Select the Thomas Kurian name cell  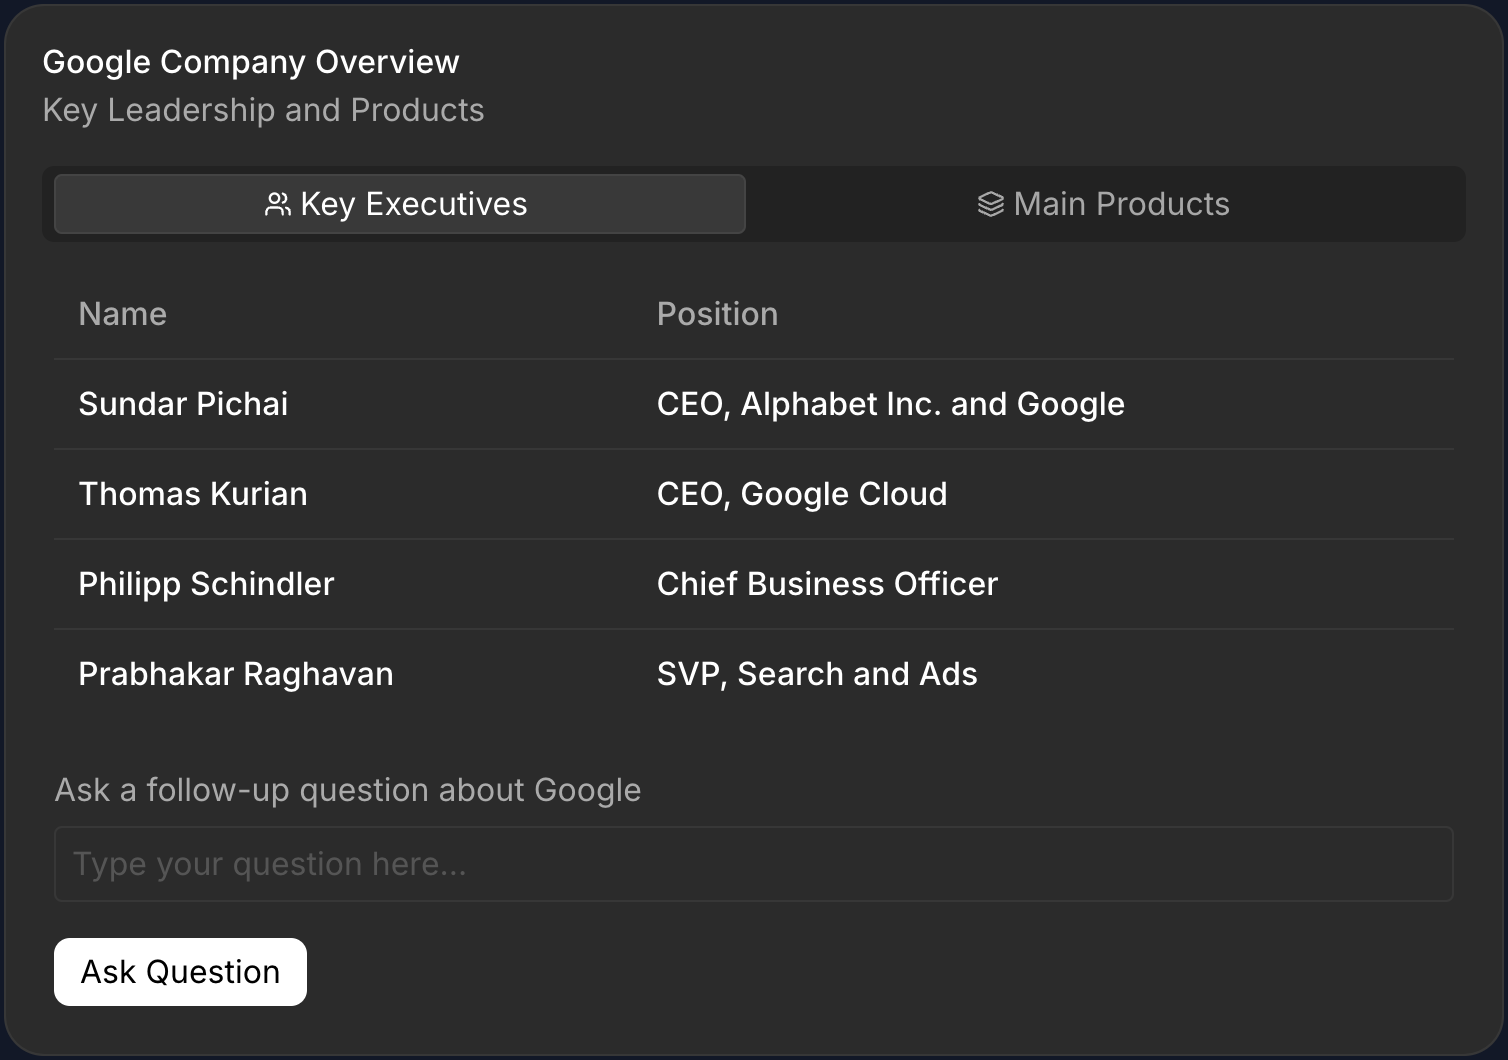coord(193,494)
